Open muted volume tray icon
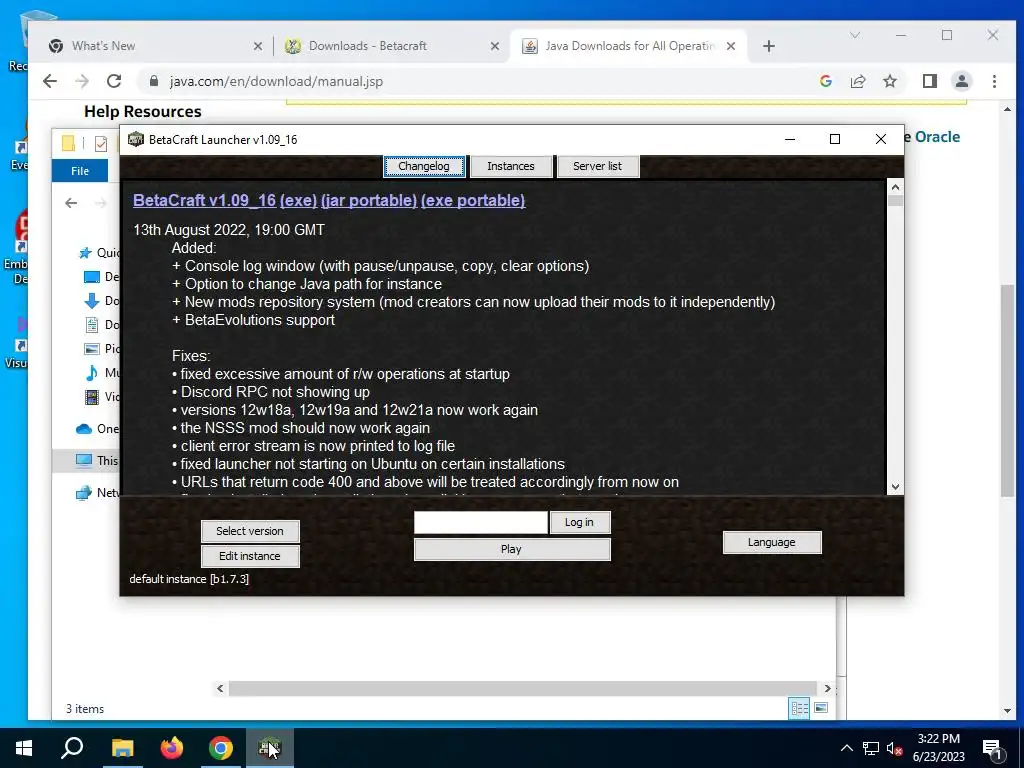Viewport: 1024px width, 768px height. click(894, 748)
